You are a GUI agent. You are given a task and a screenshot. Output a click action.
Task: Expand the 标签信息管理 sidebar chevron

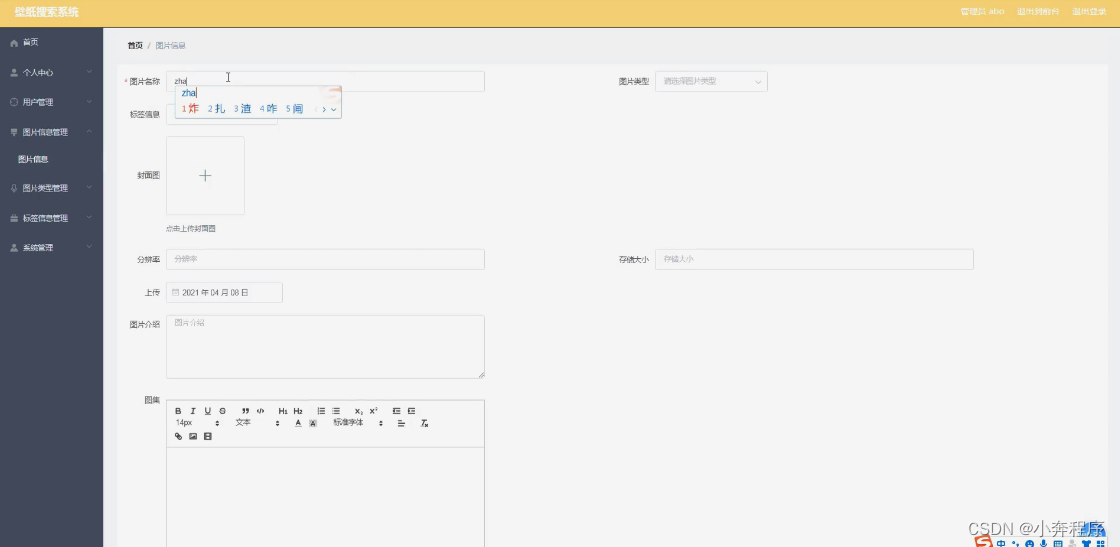click(x=89, y=218)
